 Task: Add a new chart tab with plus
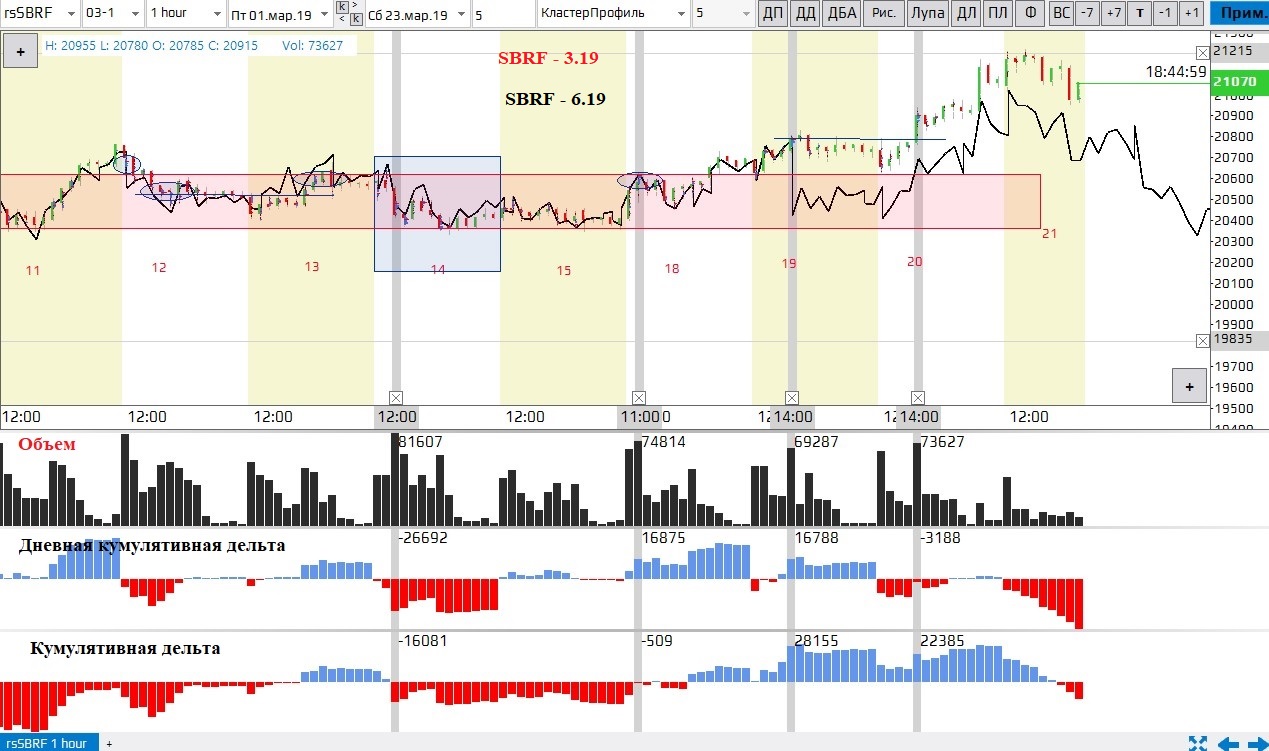[x=109, y=743]
